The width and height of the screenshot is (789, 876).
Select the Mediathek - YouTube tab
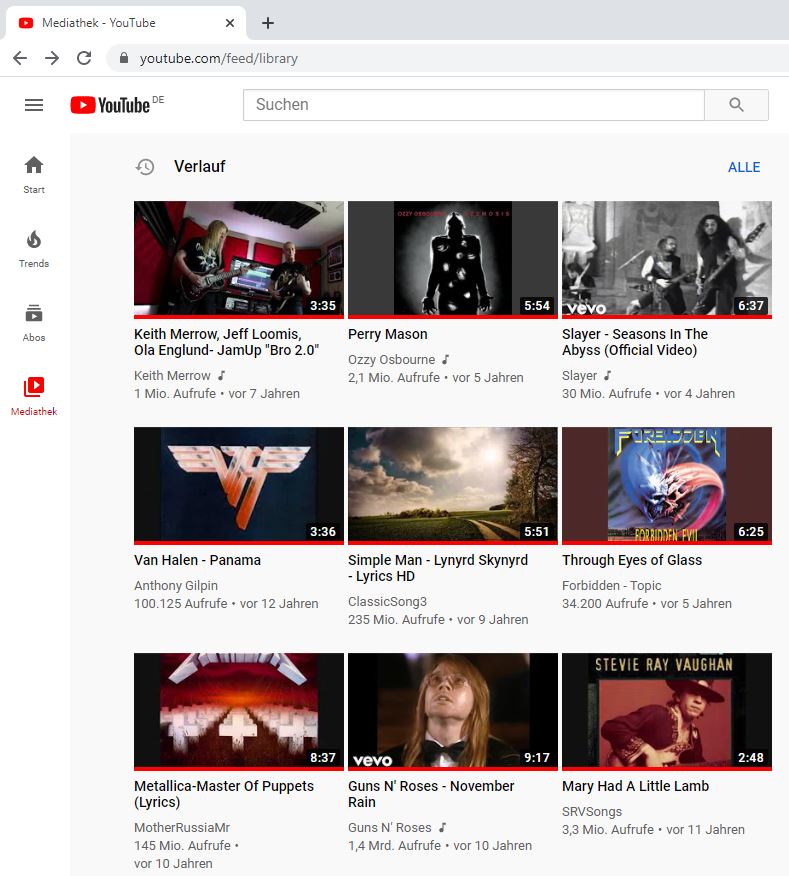coord(125,23)
